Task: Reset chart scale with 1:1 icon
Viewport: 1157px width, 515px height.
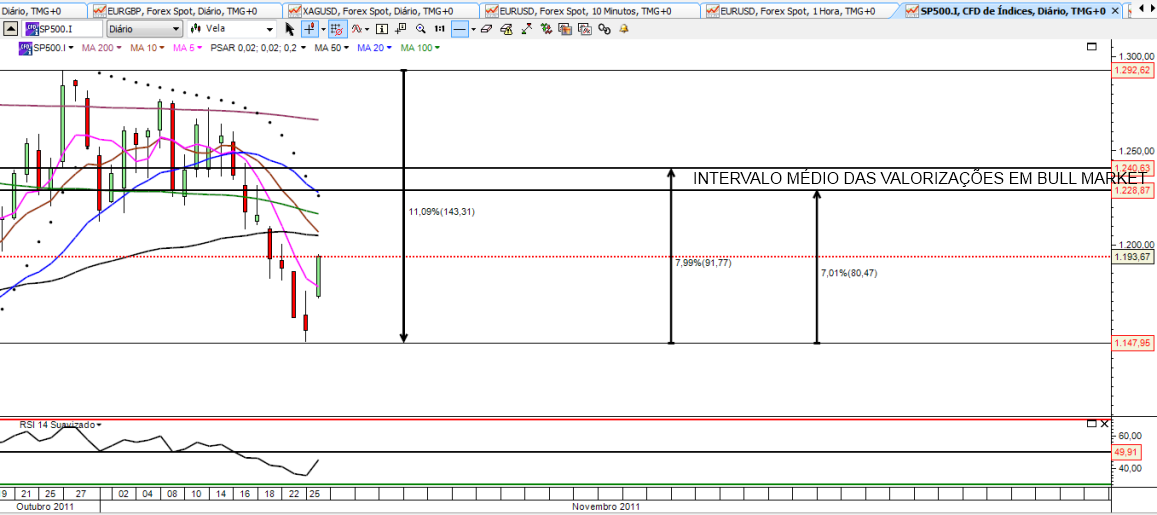Action: (437, 29)
